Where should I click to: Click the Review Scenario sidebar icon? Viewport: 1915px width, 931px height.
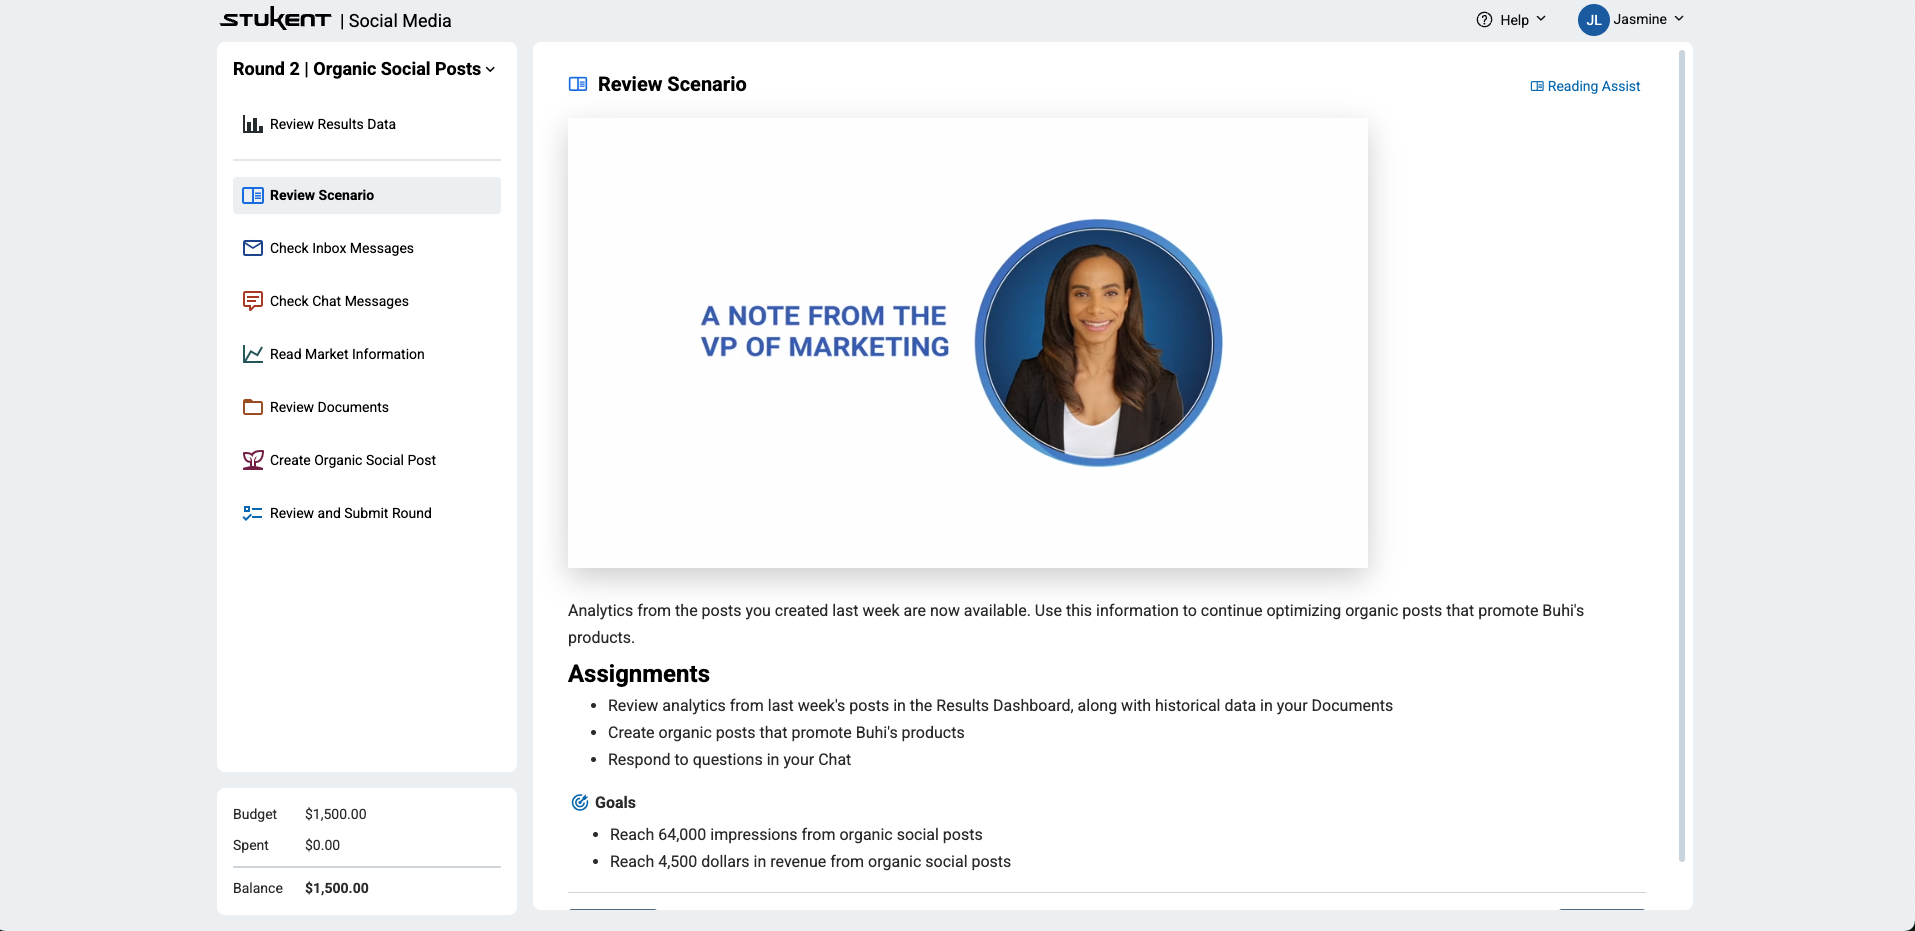tap(253, 195)
